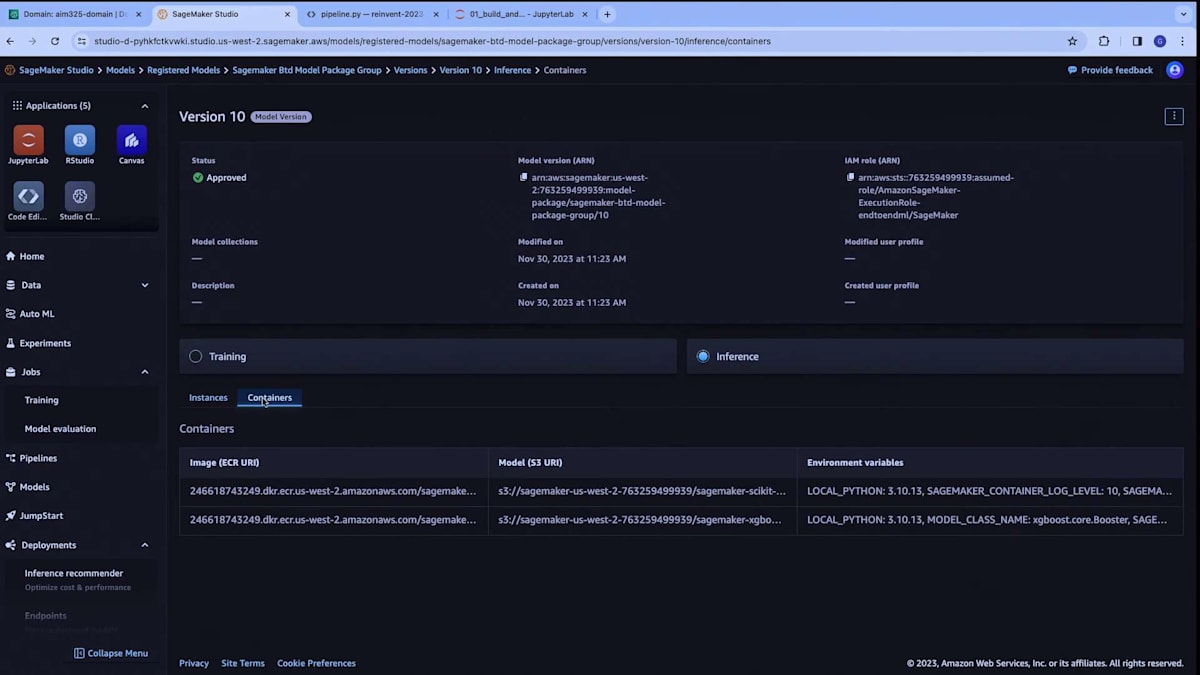The height and width of the screenshot is (675, 1200).
Task: Open the browser tab list dropdown
Action: (x=1184, y=14)
